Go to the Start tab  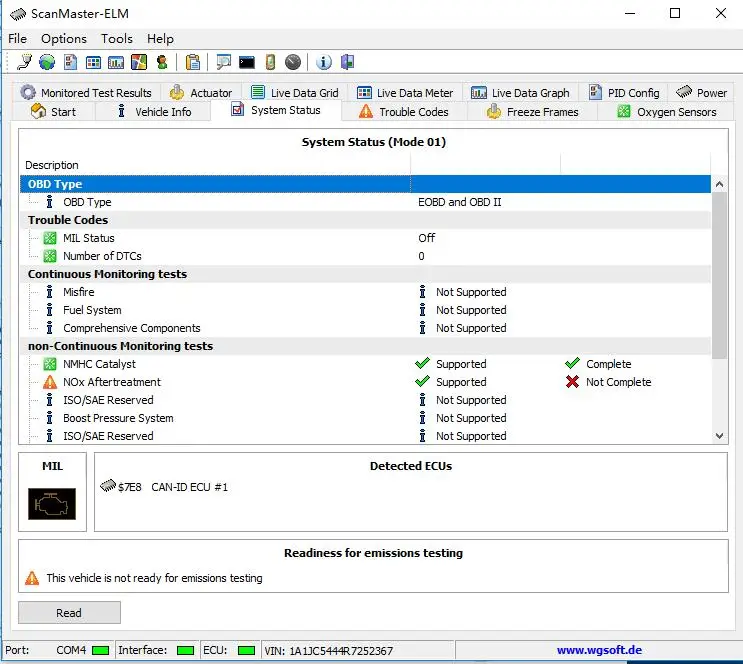pos(54,112)
